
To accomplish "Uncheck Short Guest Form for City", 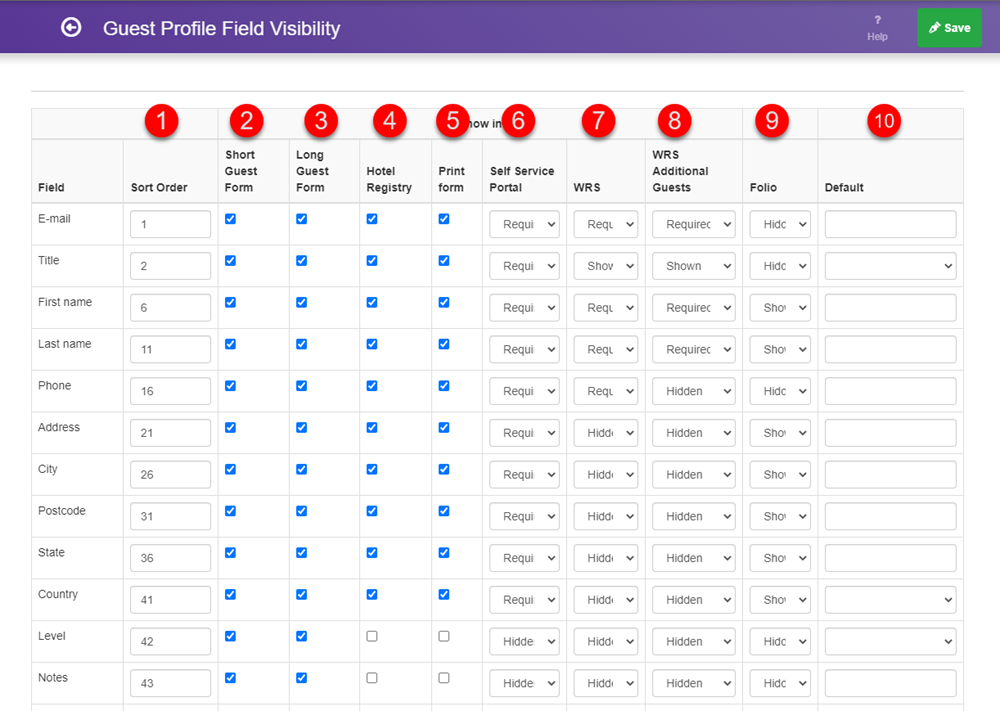I will tap(230, 468).
